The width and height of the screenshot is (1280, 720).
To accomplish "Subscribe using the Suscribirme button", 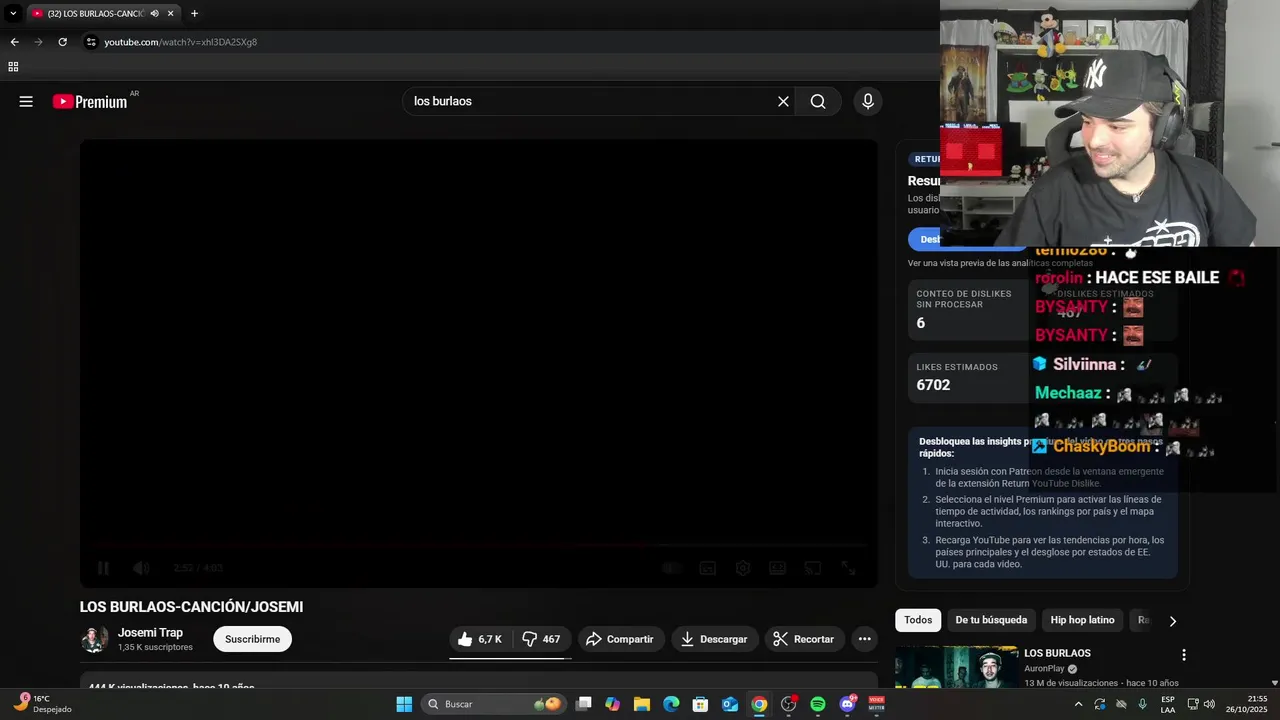I will [252, 639].
